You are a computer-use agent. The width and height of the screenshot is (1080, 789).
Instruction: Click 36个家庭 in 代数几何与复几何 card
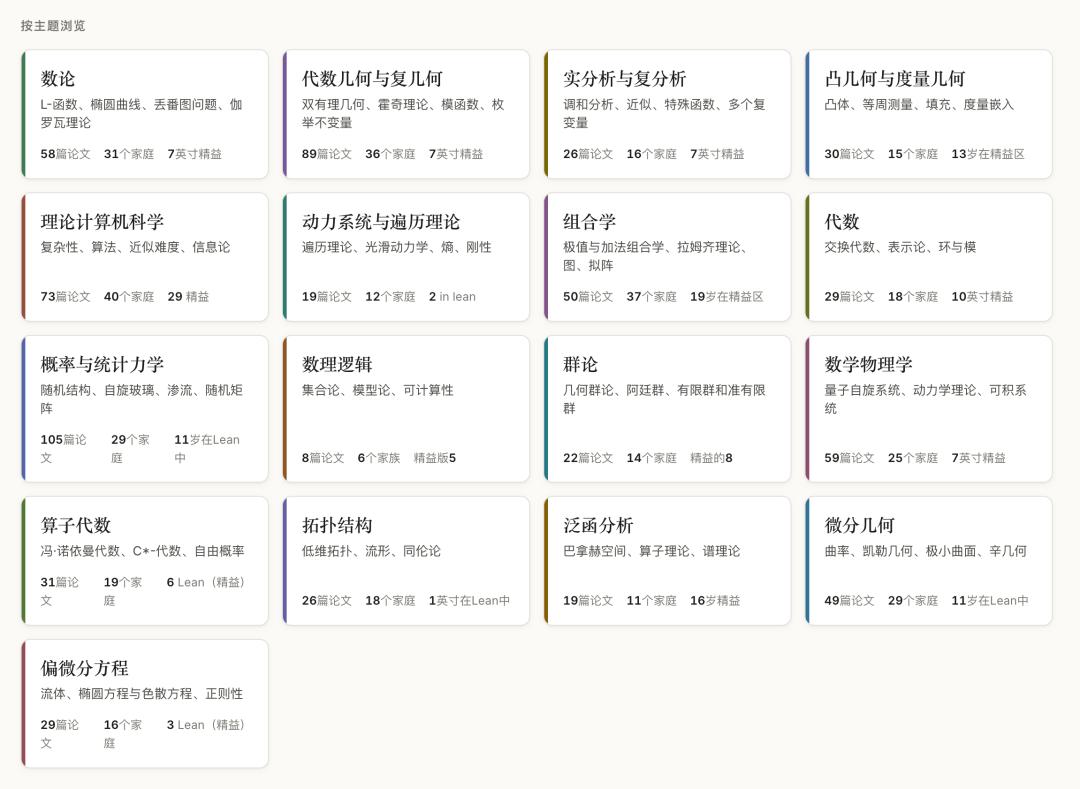point(391,154)
